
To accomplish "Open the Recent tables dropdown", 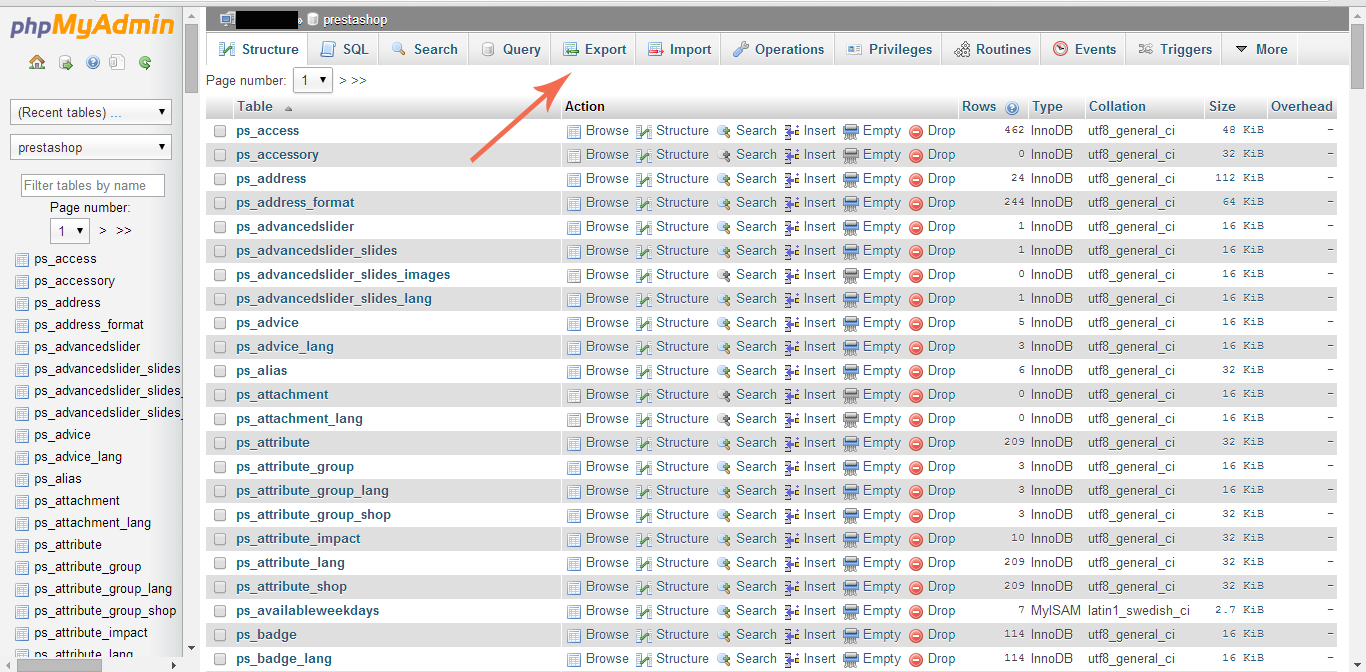I will tap(91, 112).
